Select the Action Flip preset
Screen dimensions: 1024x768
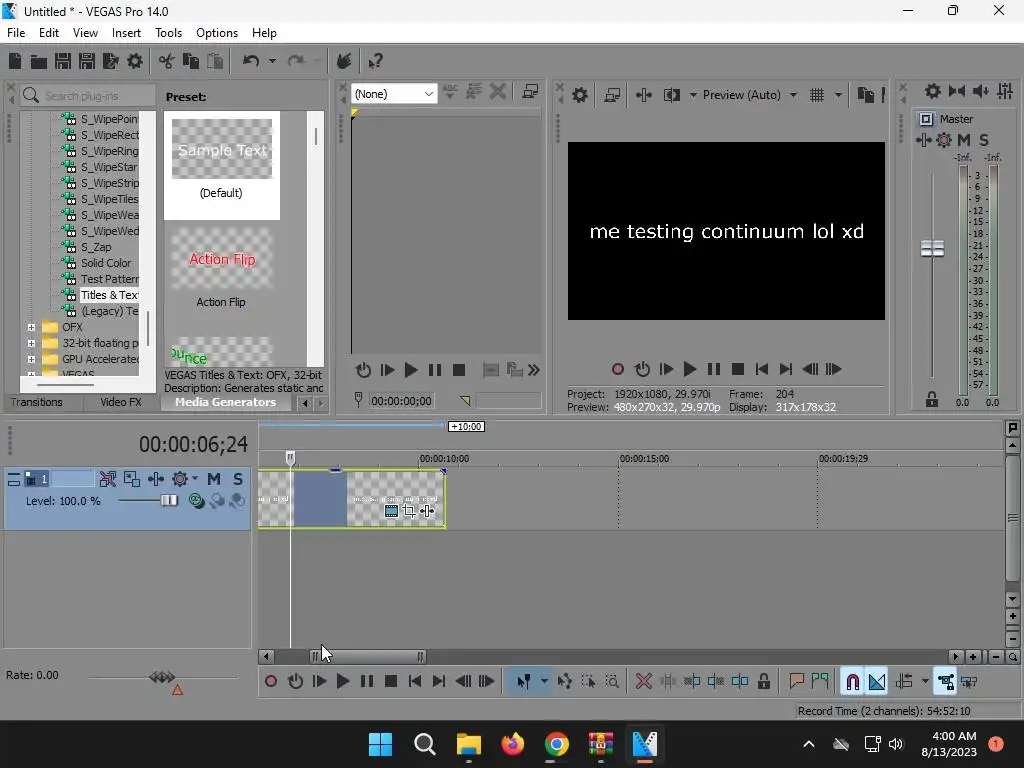click(221, 268)
